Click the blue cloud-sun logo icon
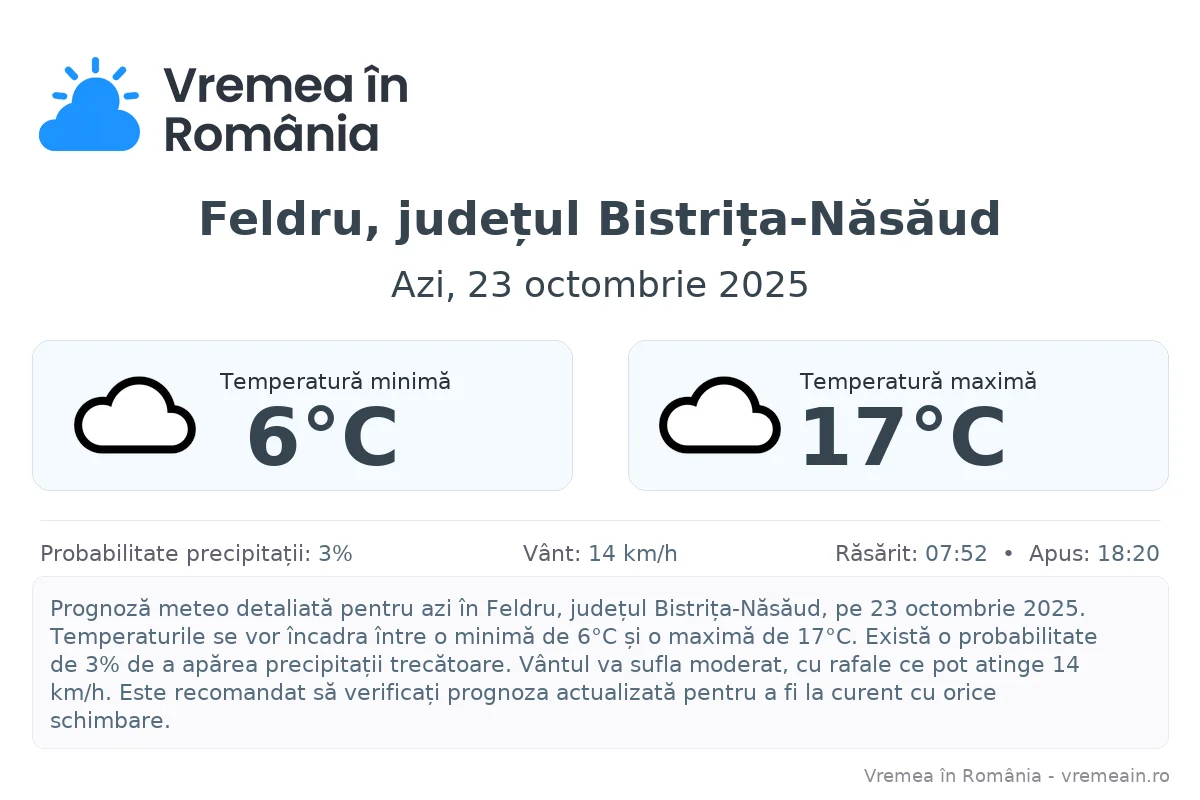Image resolution: width=1200 pixels, height=800 pixels. (89, 106)
